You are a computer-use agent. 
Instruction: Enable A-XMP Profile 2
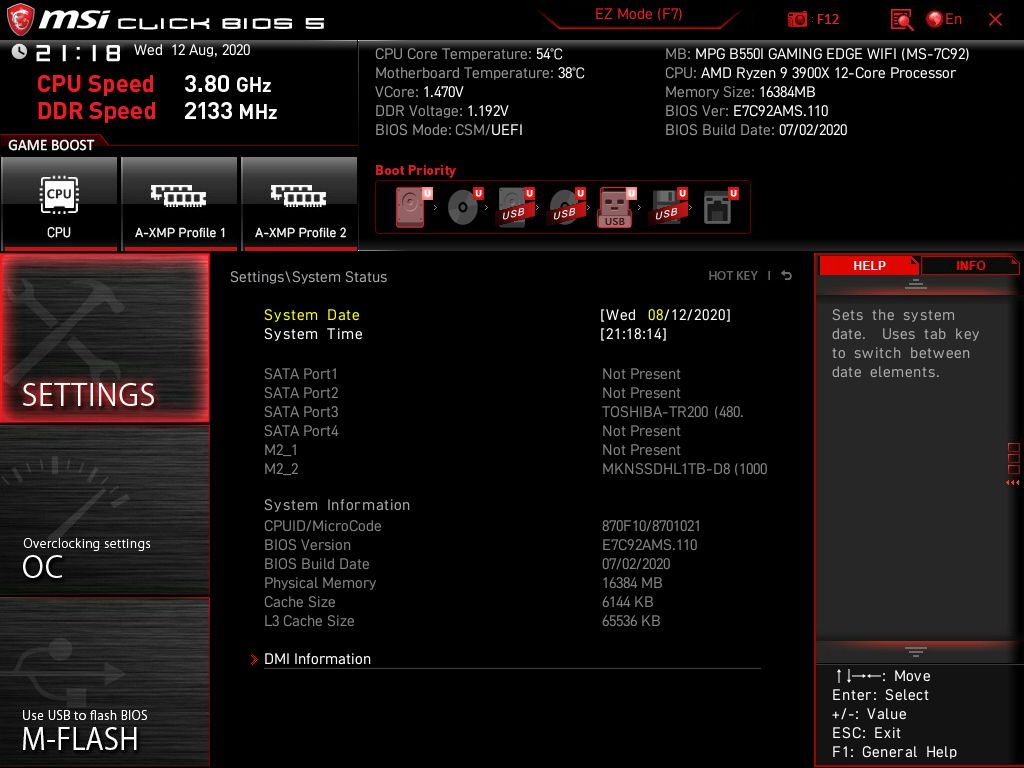pos(300,203)
